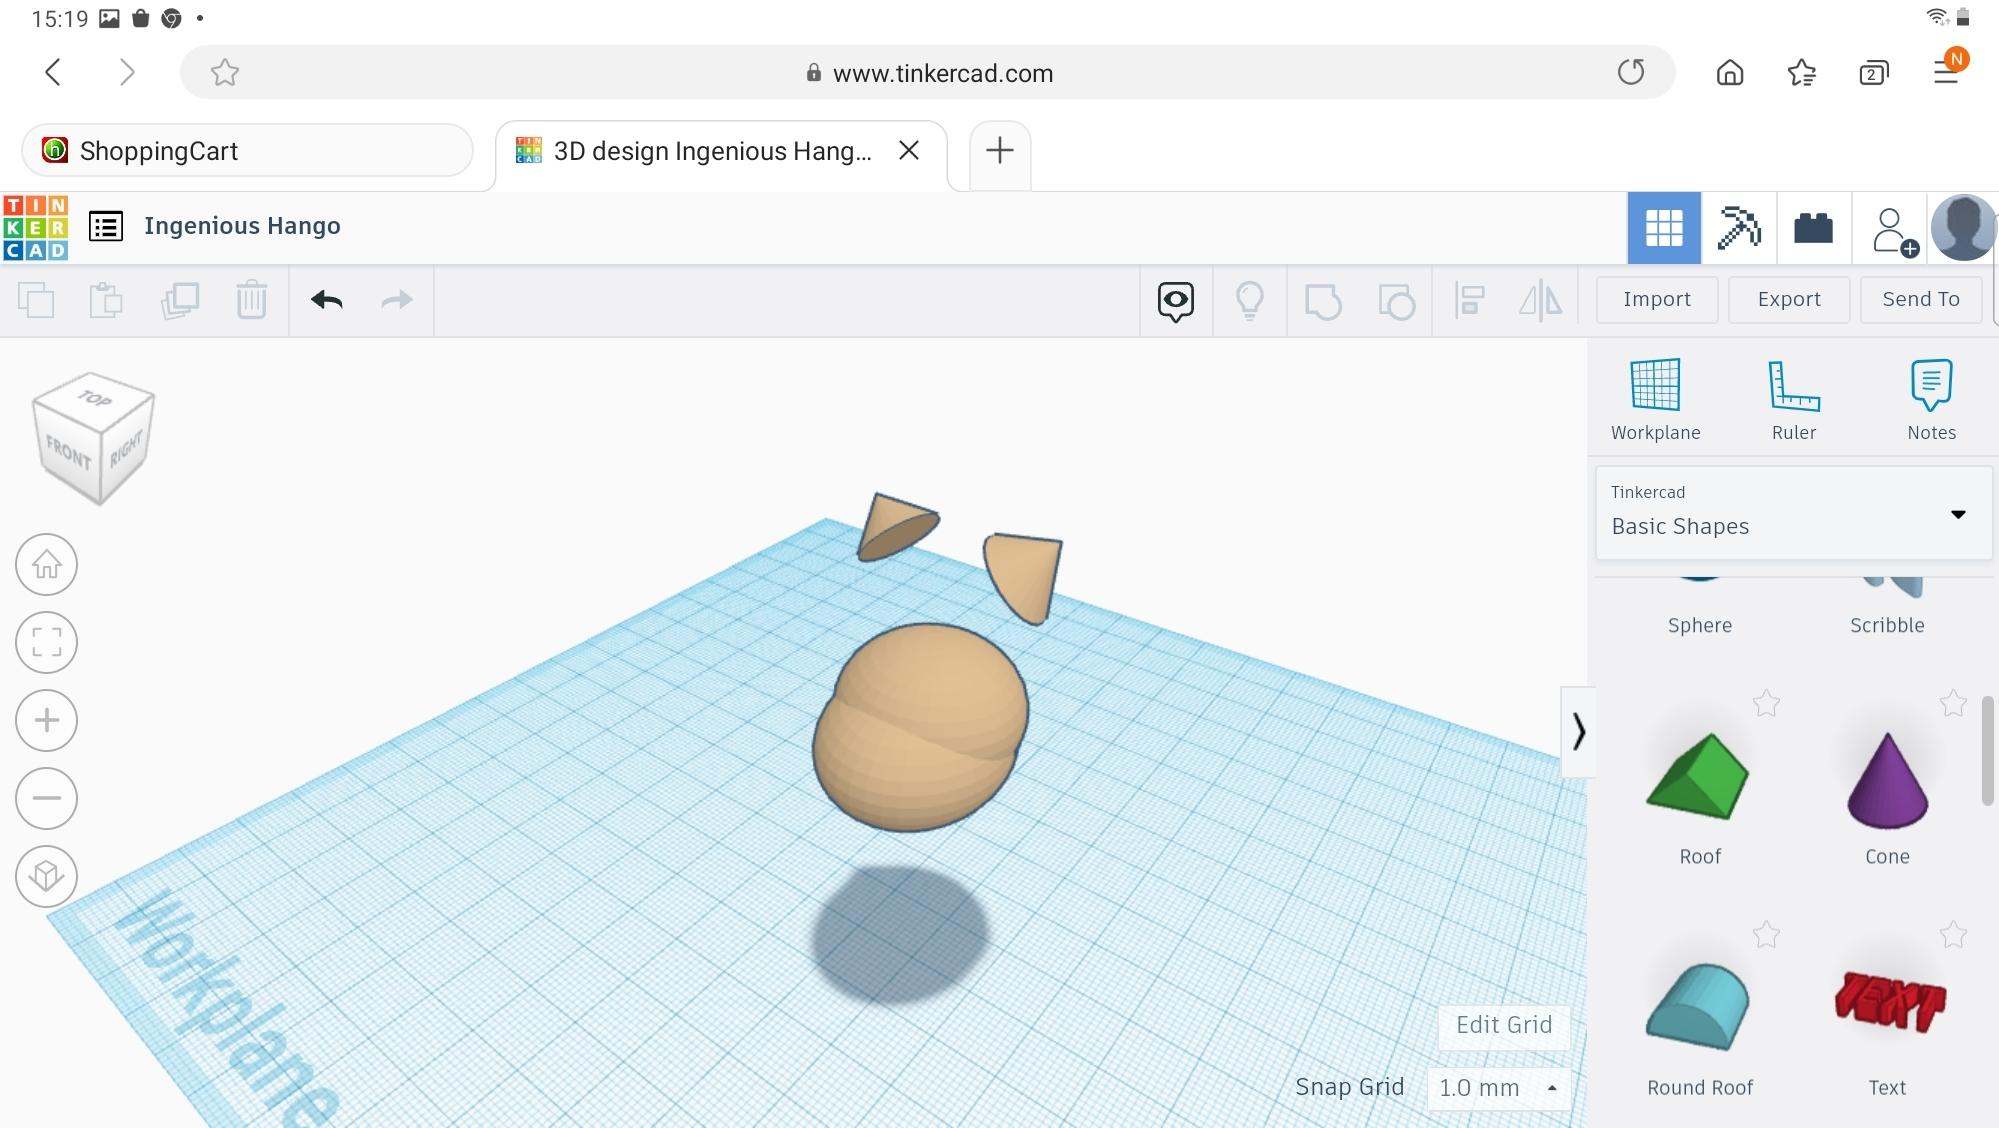
Task: Collapse the shapes panel chevron
Action: [x=1578, y=732]
